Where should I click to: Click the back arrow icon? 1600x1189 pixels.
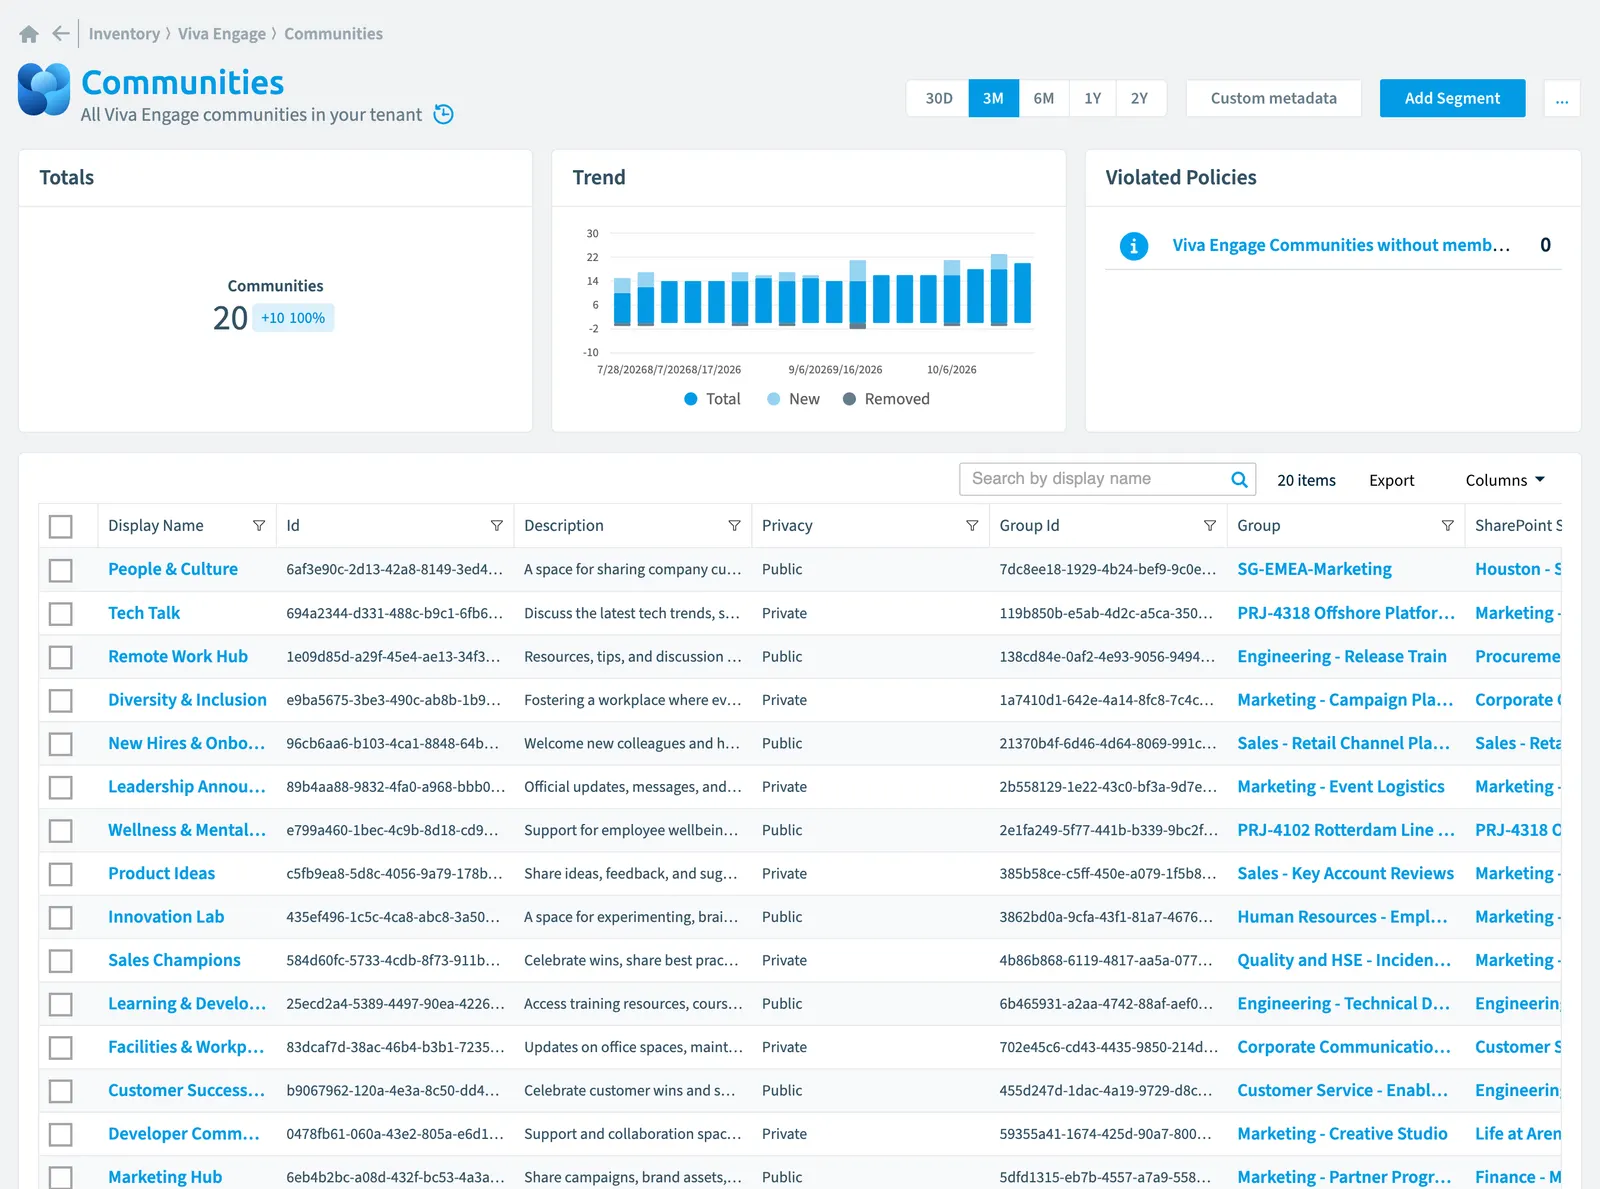pyautogui.click(x=61, y=34)
